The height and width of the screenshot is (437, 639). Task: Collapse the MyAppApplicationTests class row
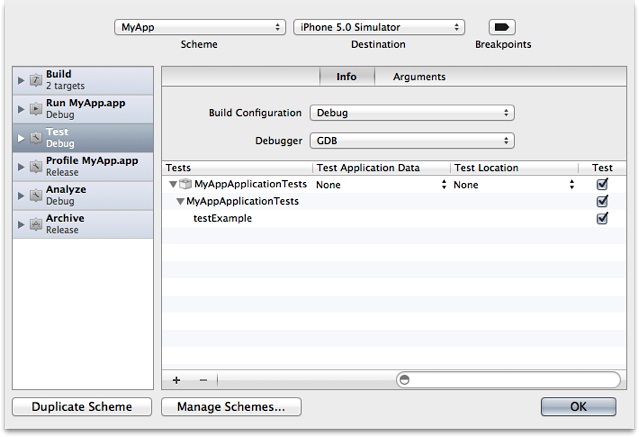coord(180,201)
